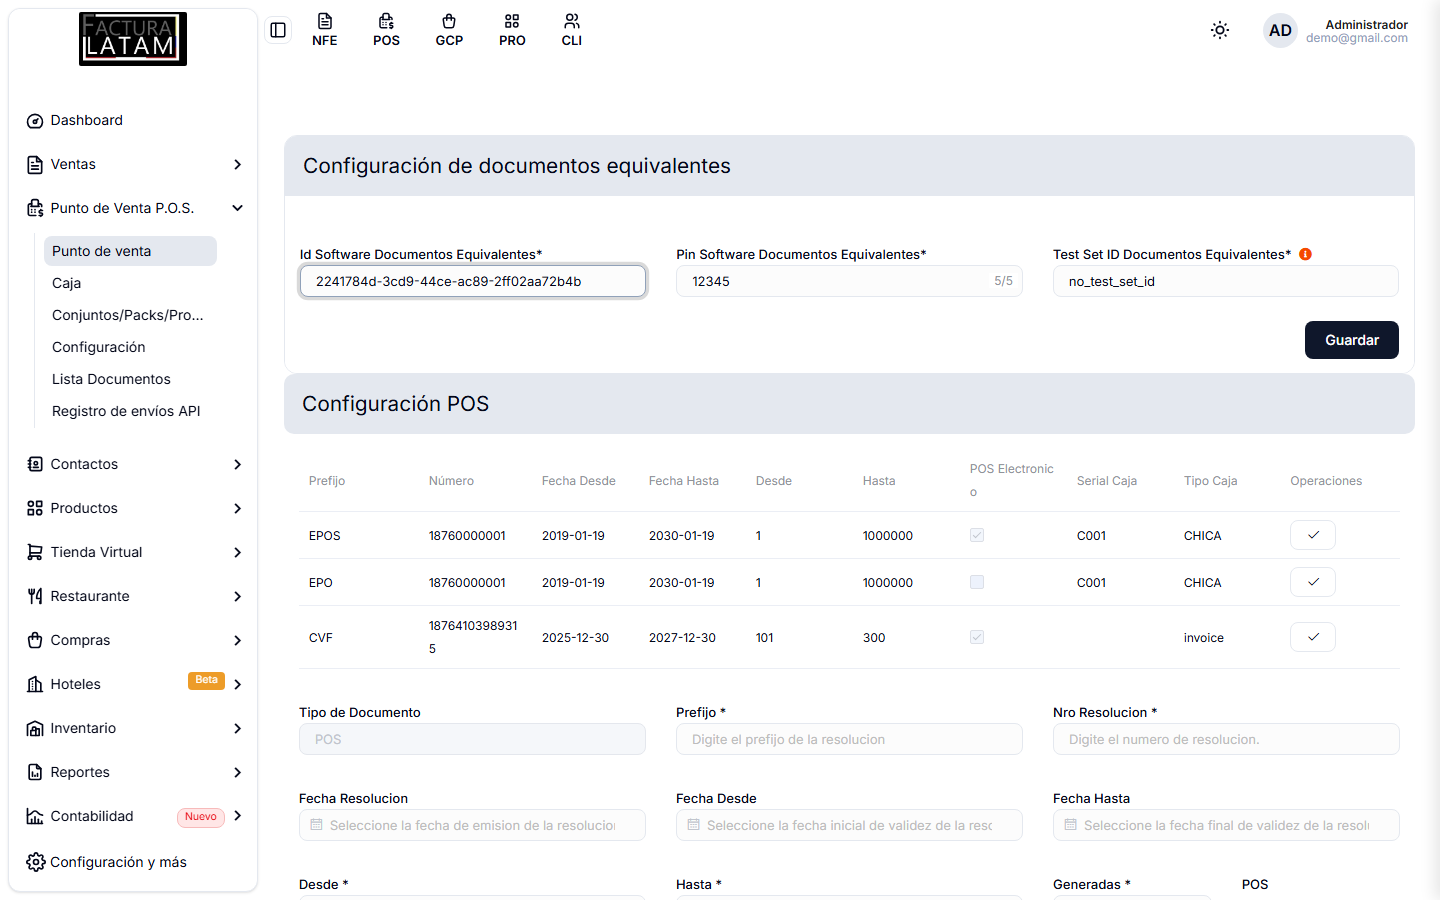Open the Contabilidad section
Image resolution: width=1440 pixels, height=900 pixels.
pos(134,816)
